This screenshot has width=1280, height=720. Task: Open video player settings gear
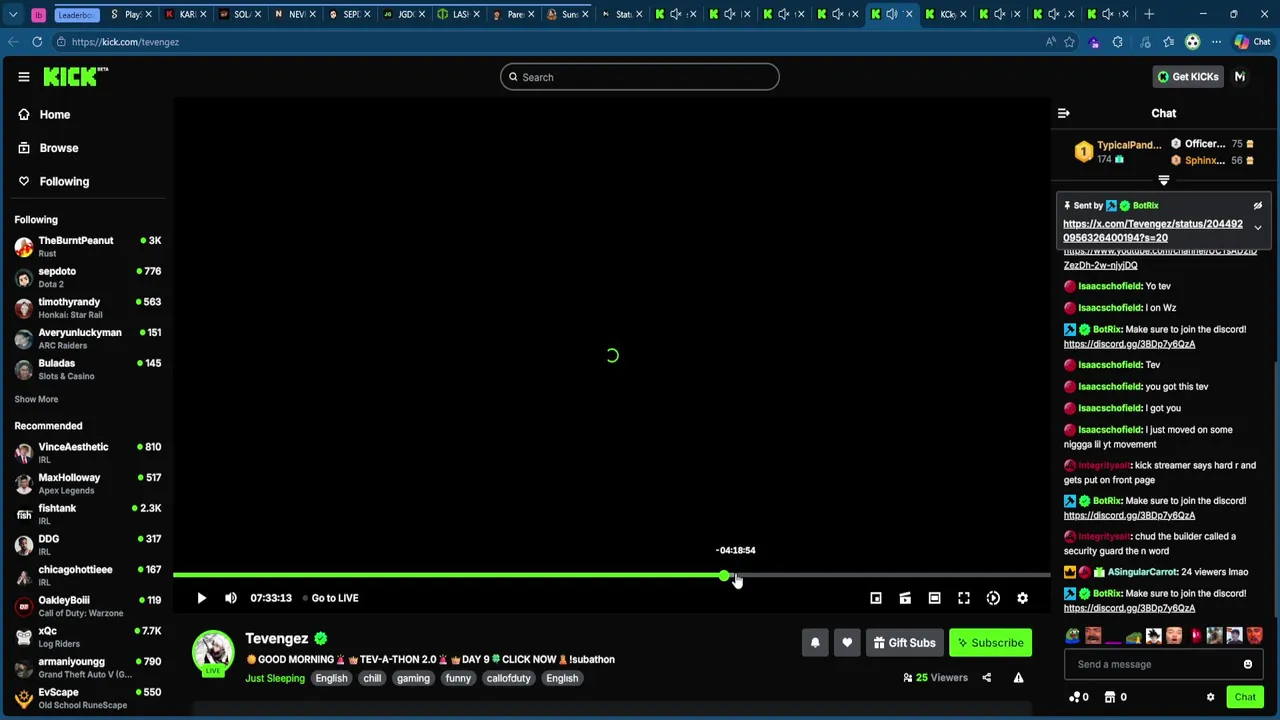coord(1022,598)
